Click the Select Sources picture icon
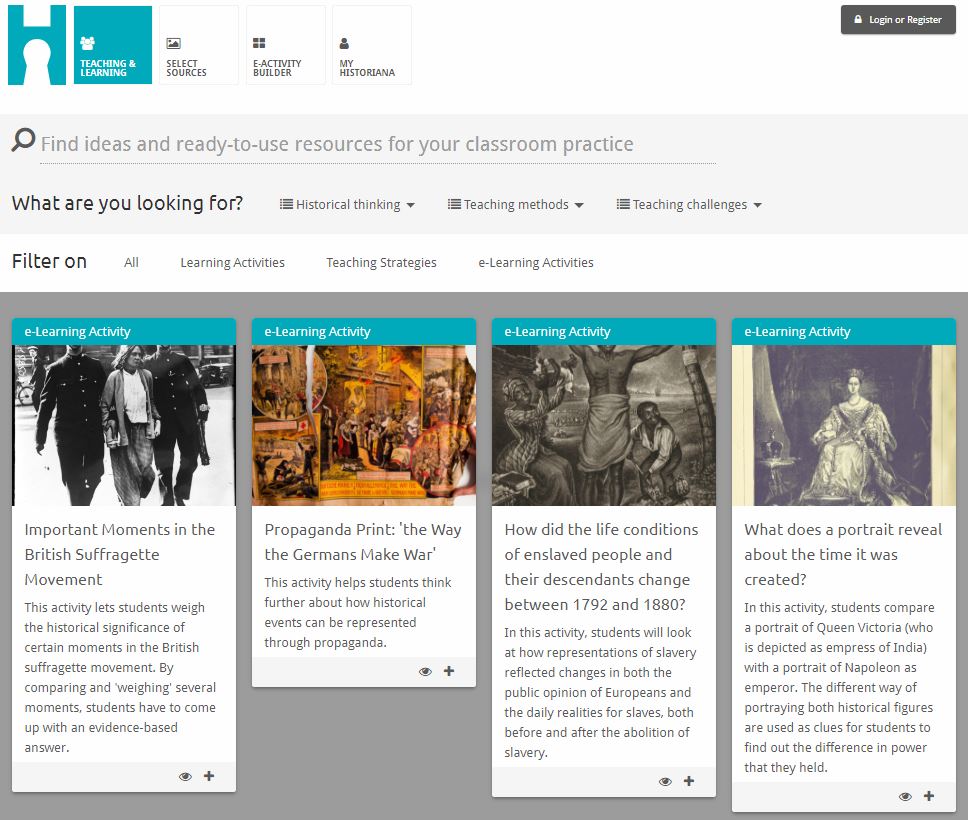The width and height of the screenshot is (968, 820). pyautogui.click(x=173, y=43)
